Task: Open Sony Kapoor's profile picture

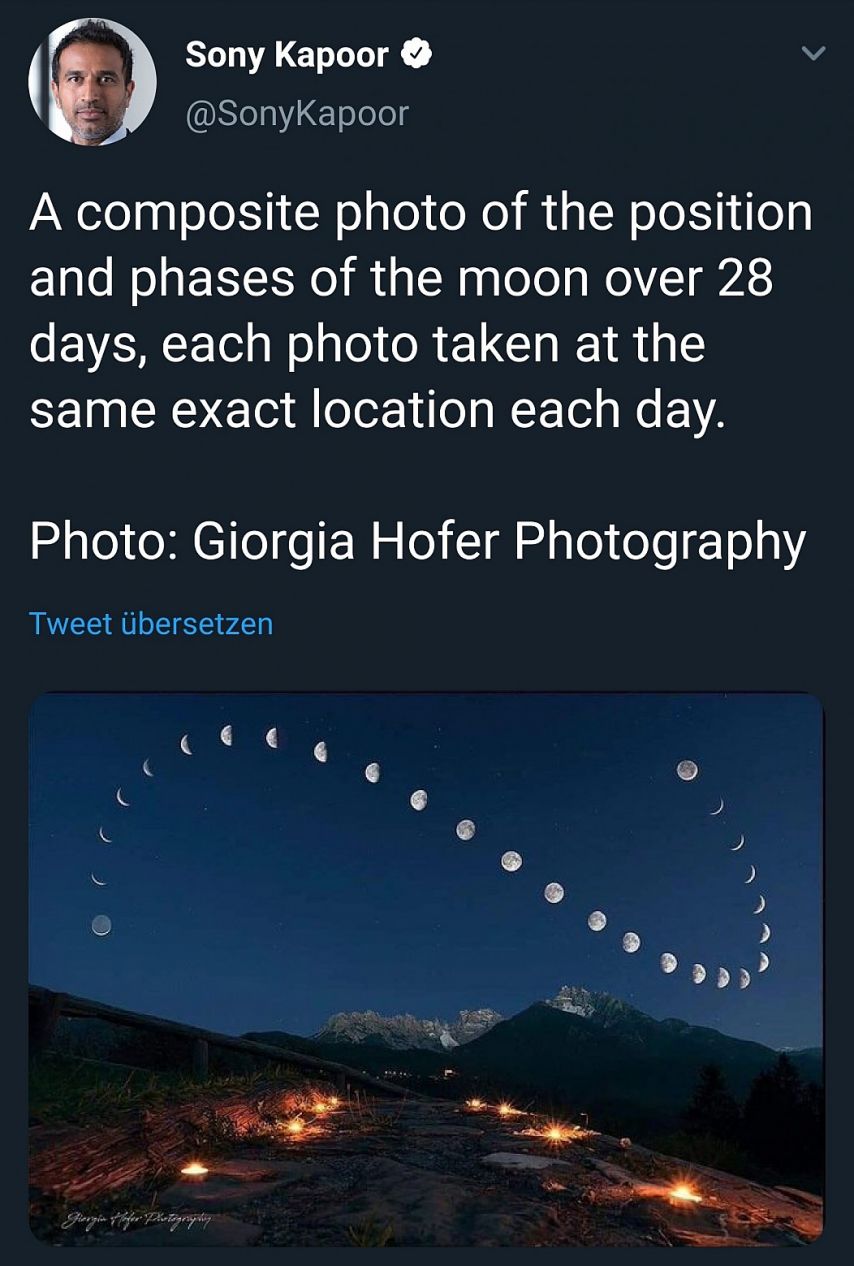Action: (x=92, y=82)
